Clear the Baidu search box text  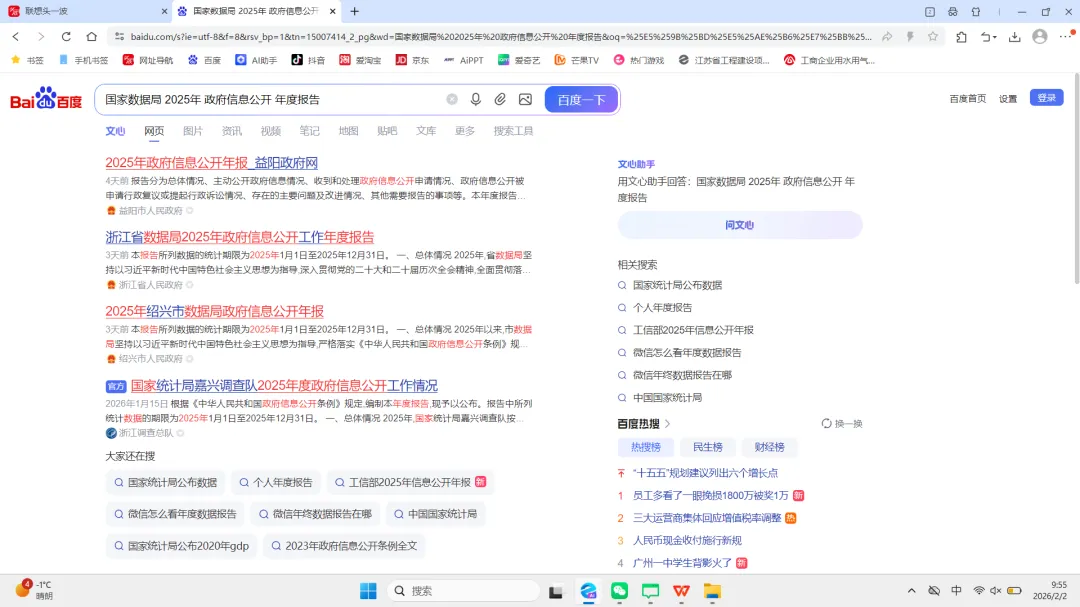tap(452, 99)
